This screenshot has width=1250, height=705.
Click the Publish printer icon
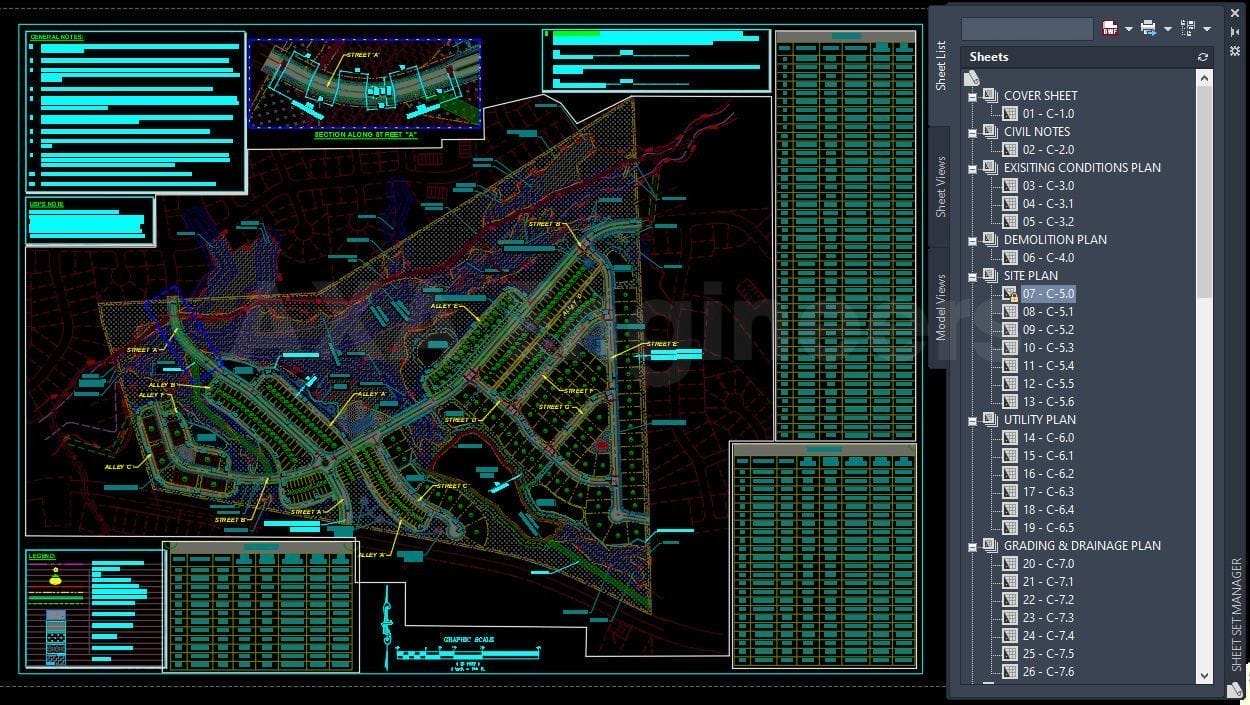click(x=1148, y=28)
